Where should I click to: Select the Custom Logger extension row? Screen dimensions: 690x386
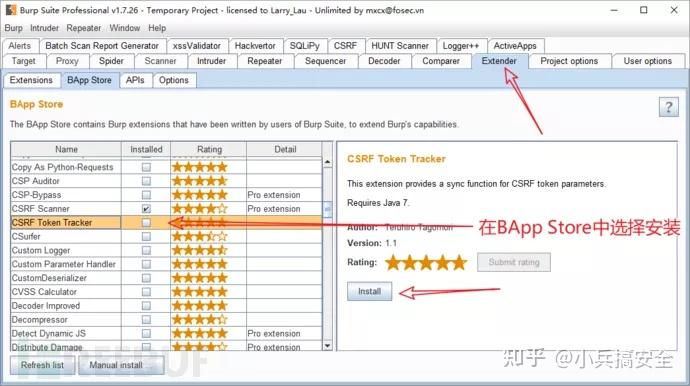[x=166, y=250]
